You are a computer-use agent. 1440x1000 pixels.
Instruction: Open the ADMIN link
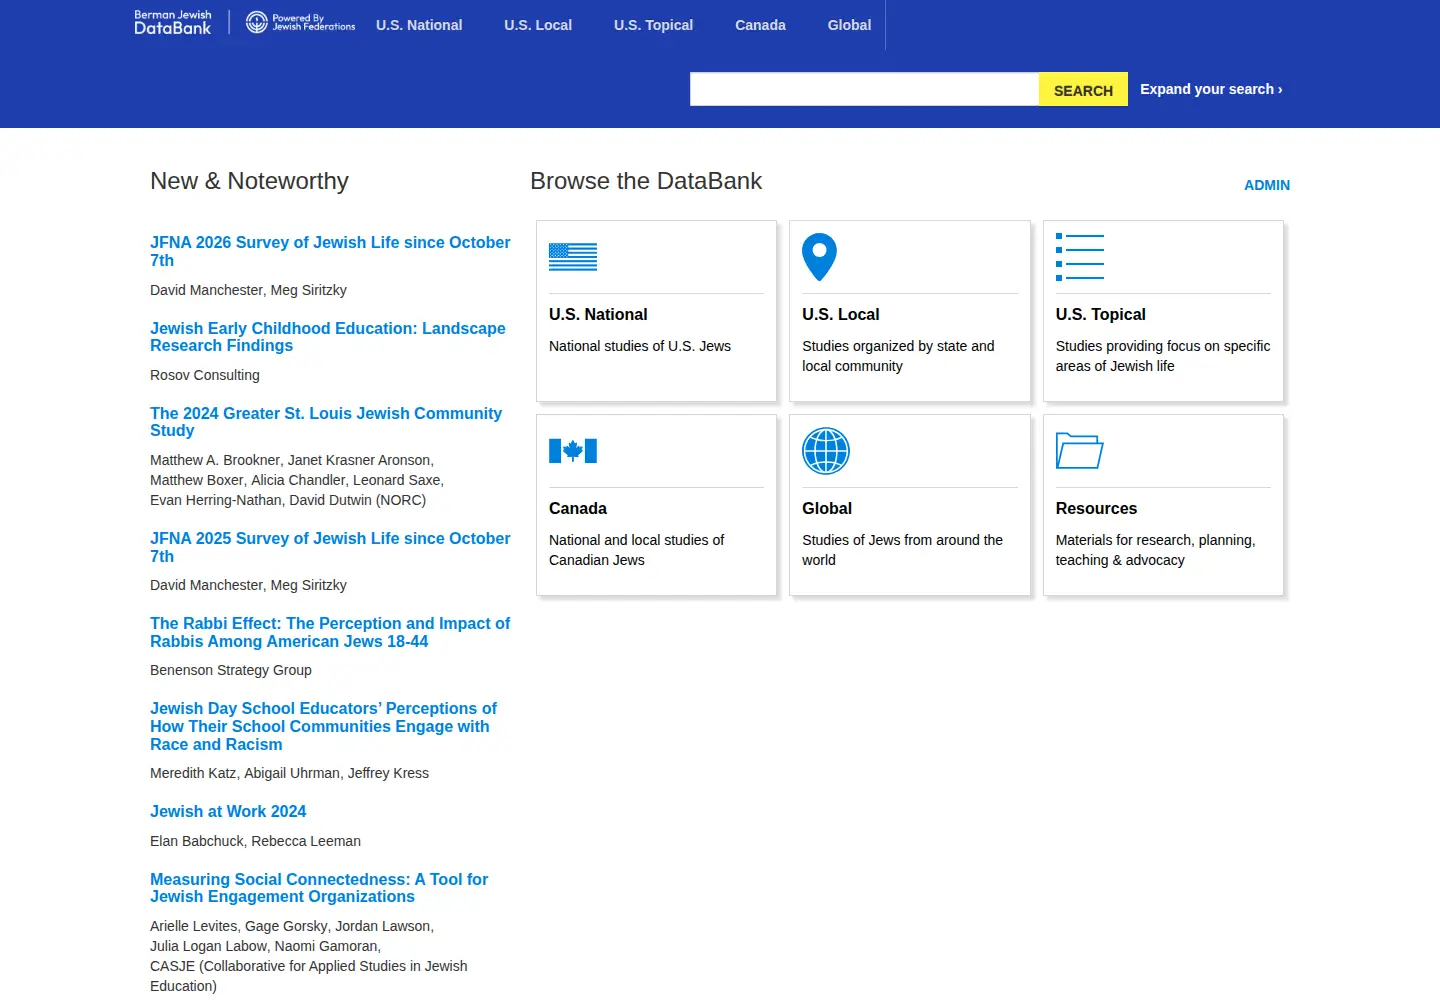click(1267, 185)
